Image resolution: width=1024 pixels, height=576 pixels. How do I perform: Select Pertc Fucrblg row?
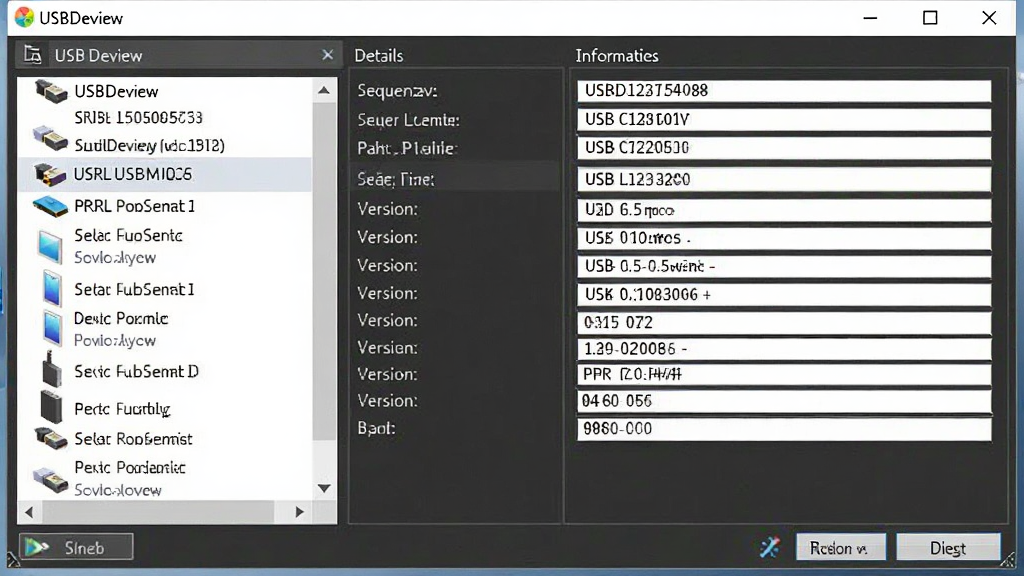165,409
